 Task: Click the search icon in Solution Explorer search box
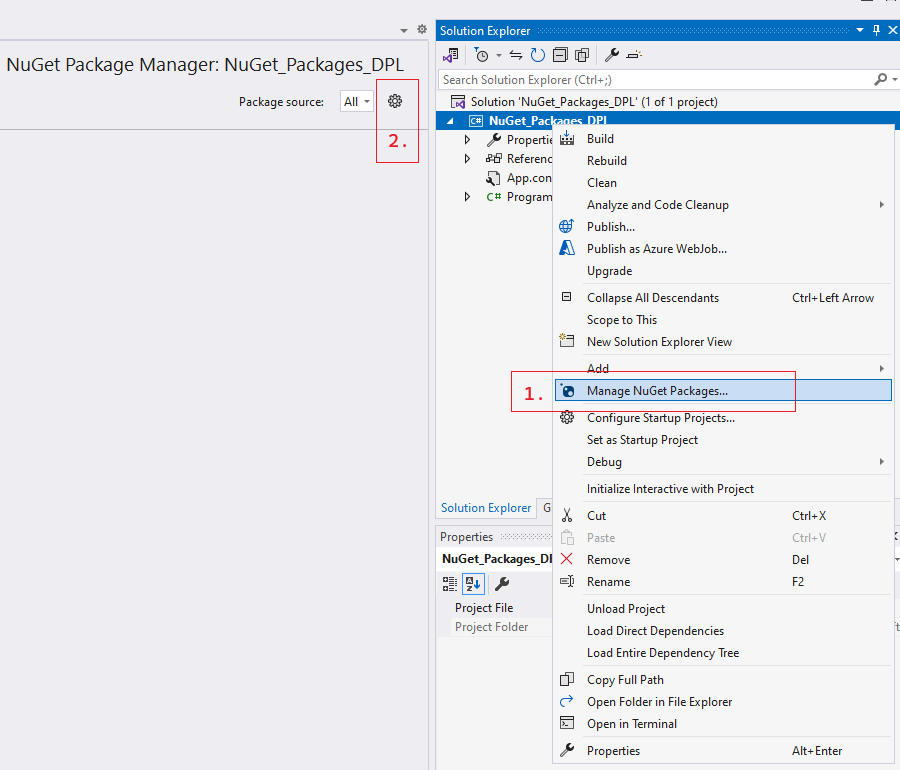pos(879,79)
